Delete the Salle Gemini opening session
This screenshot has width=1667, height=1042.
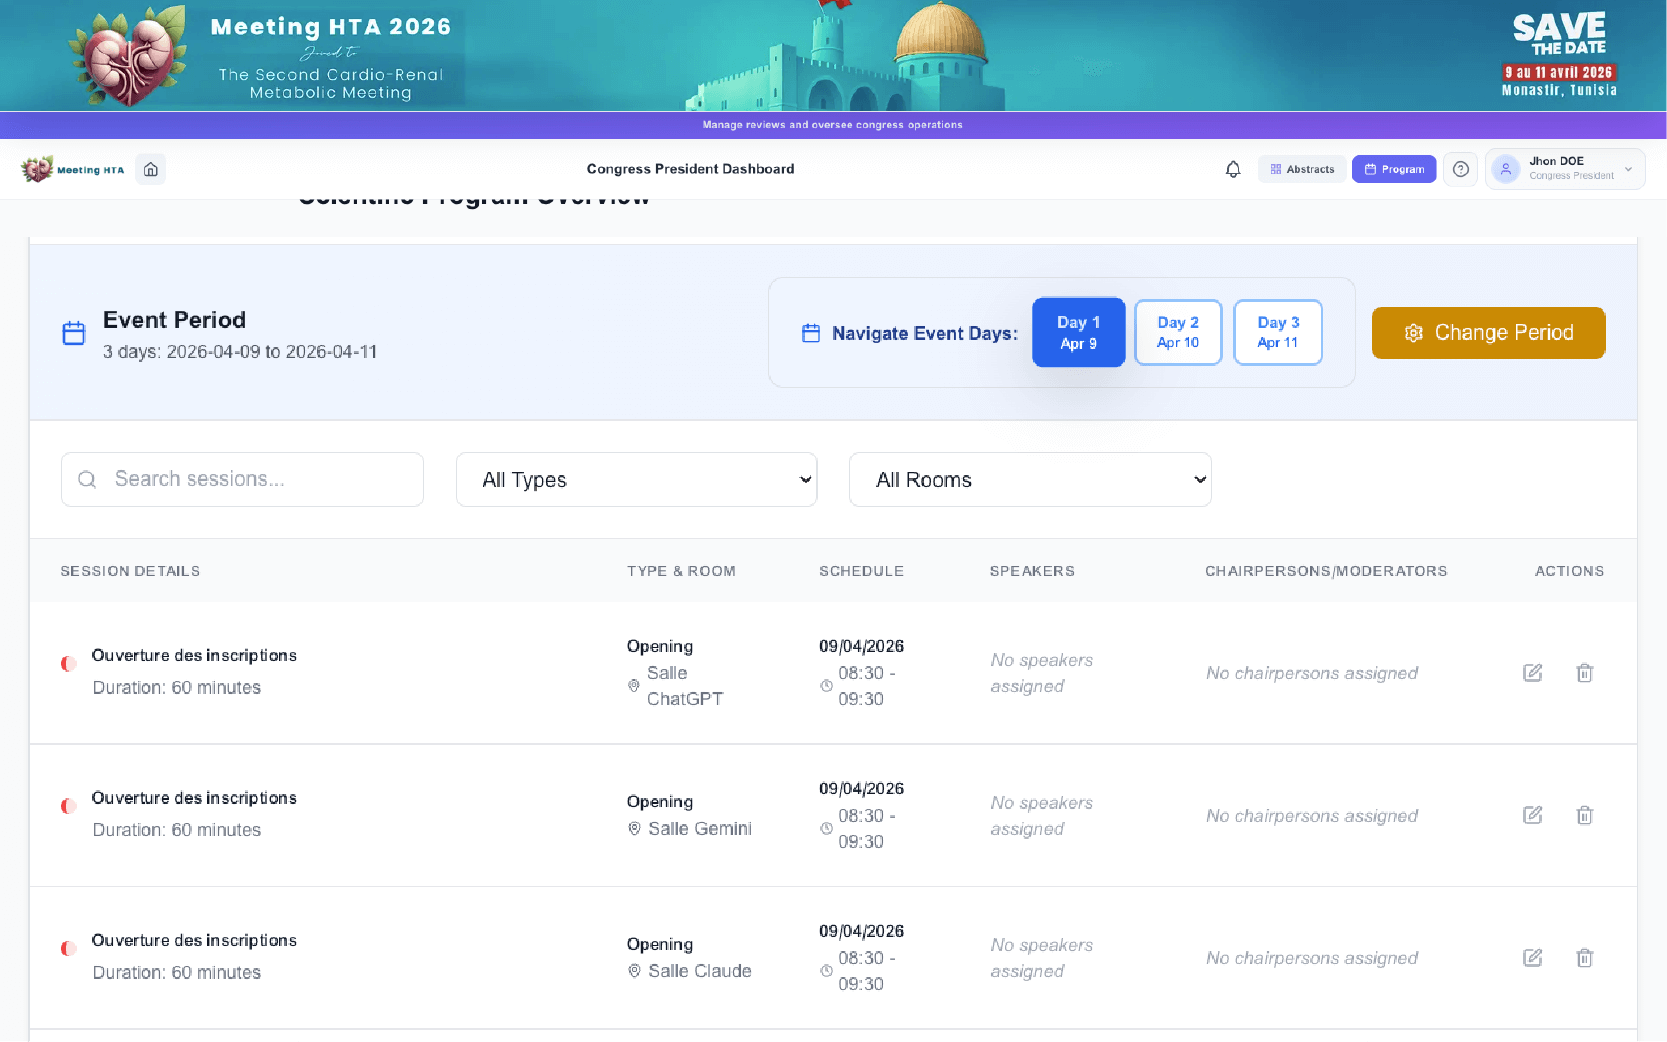coord(1584,815)
